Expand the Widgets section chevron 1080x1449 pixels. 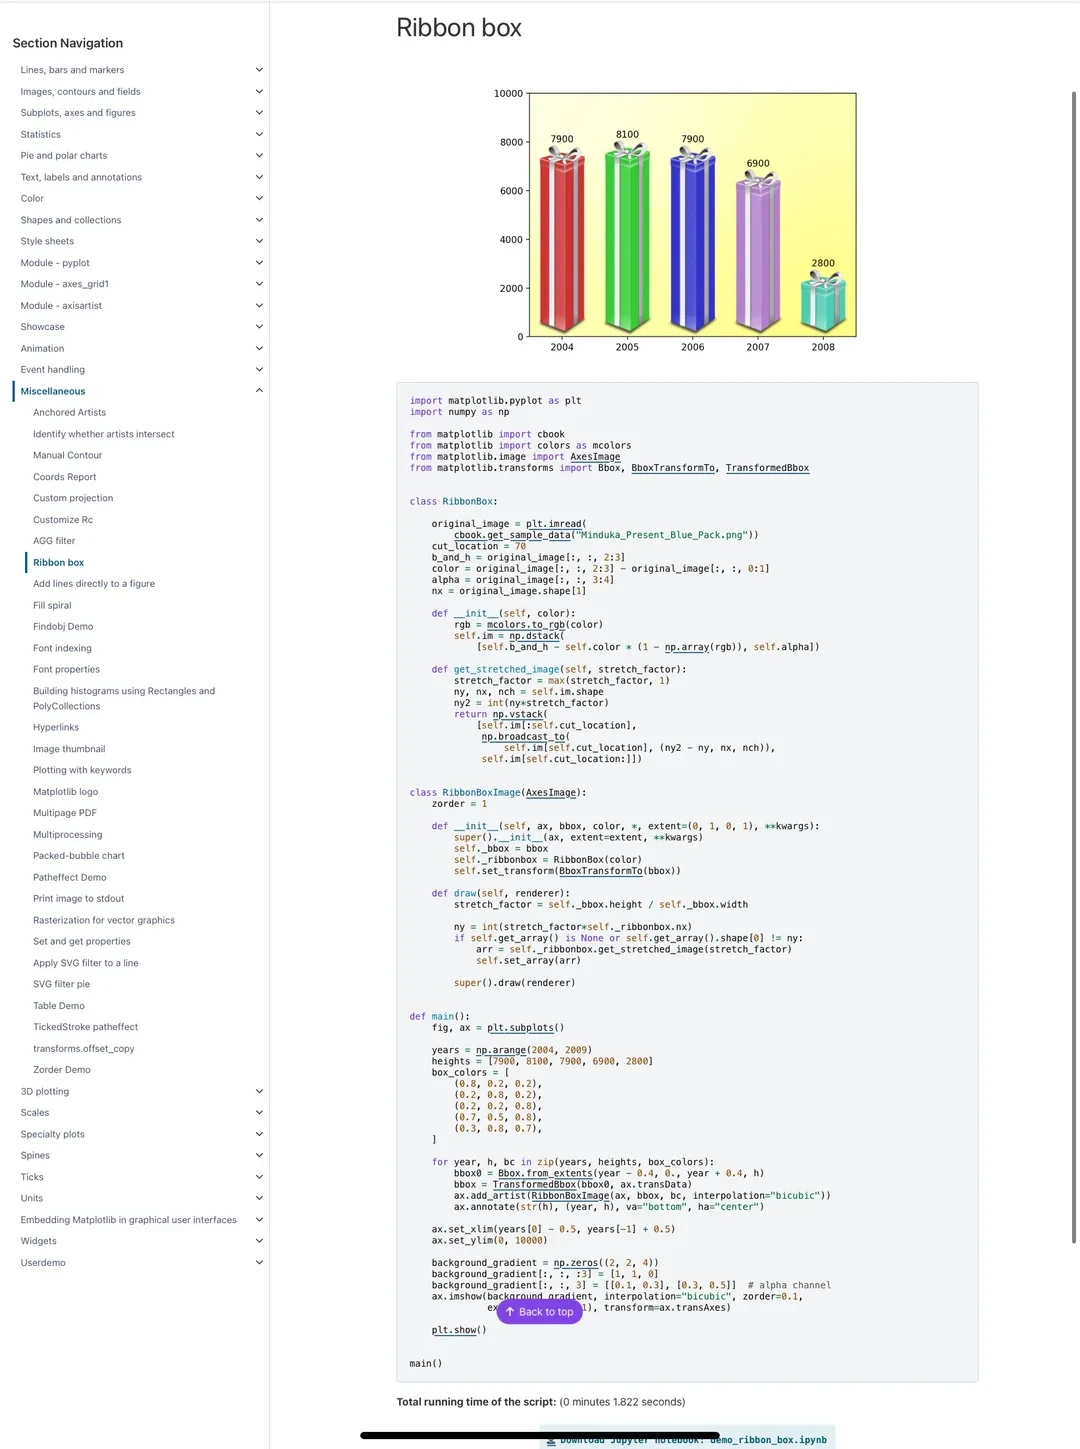[259, 1241]
